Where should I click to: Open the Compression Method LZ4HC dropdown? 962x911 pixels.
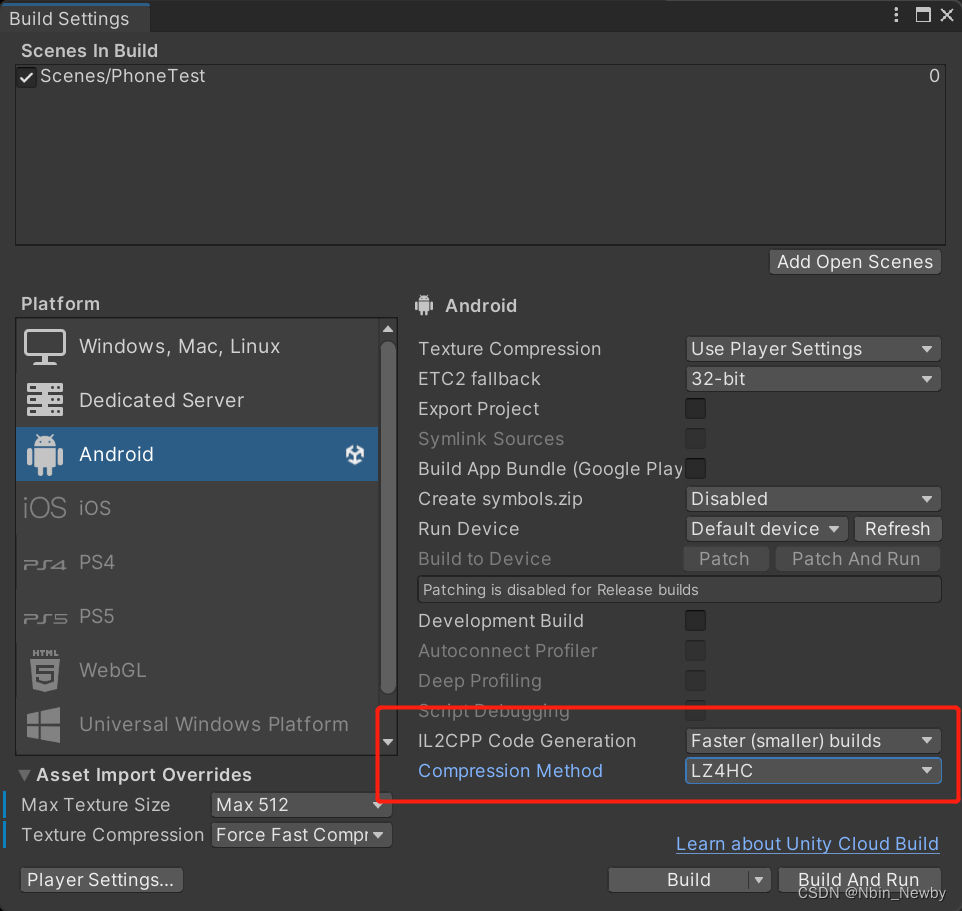click(x=813, y=771)
